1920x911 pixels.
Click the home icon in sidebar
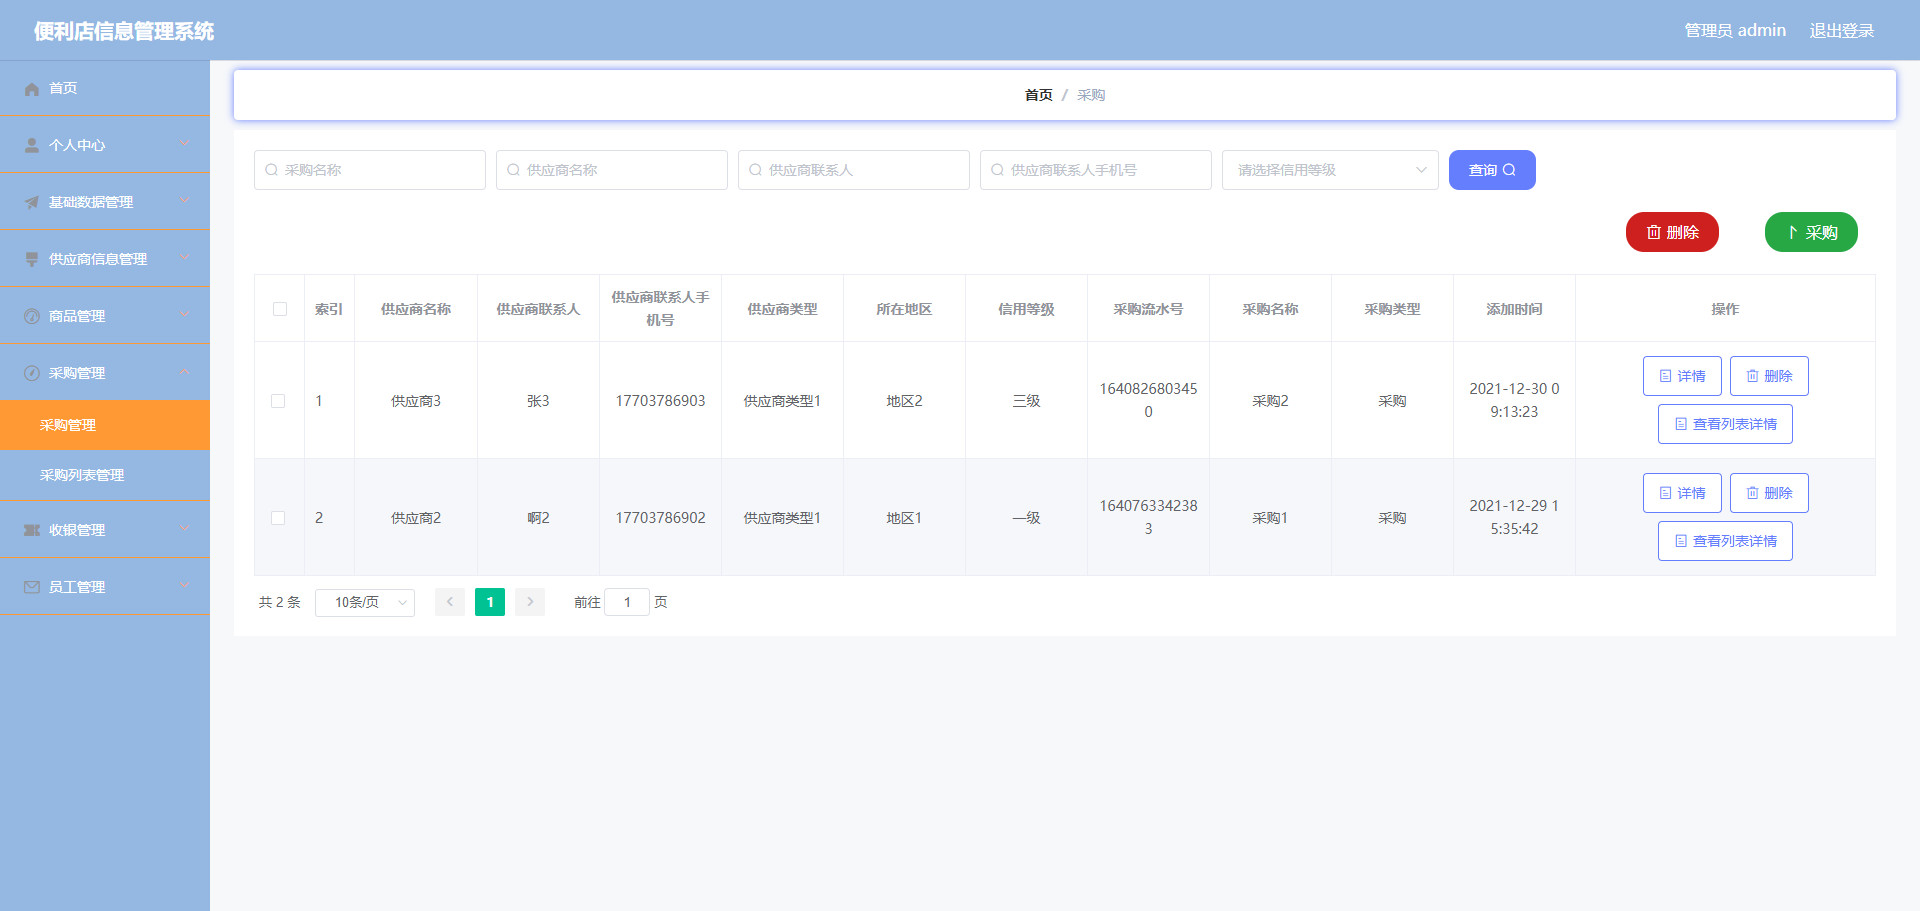tap(32, 89)
